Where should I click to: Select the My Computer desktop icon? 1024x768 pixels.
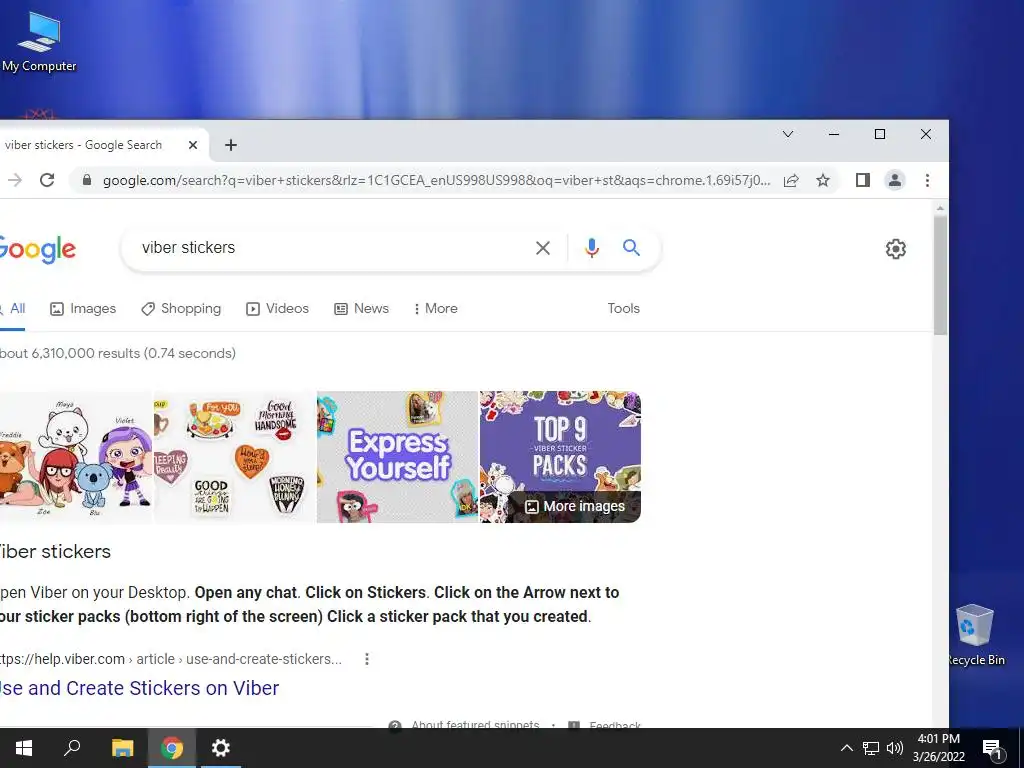click(39, 41)
